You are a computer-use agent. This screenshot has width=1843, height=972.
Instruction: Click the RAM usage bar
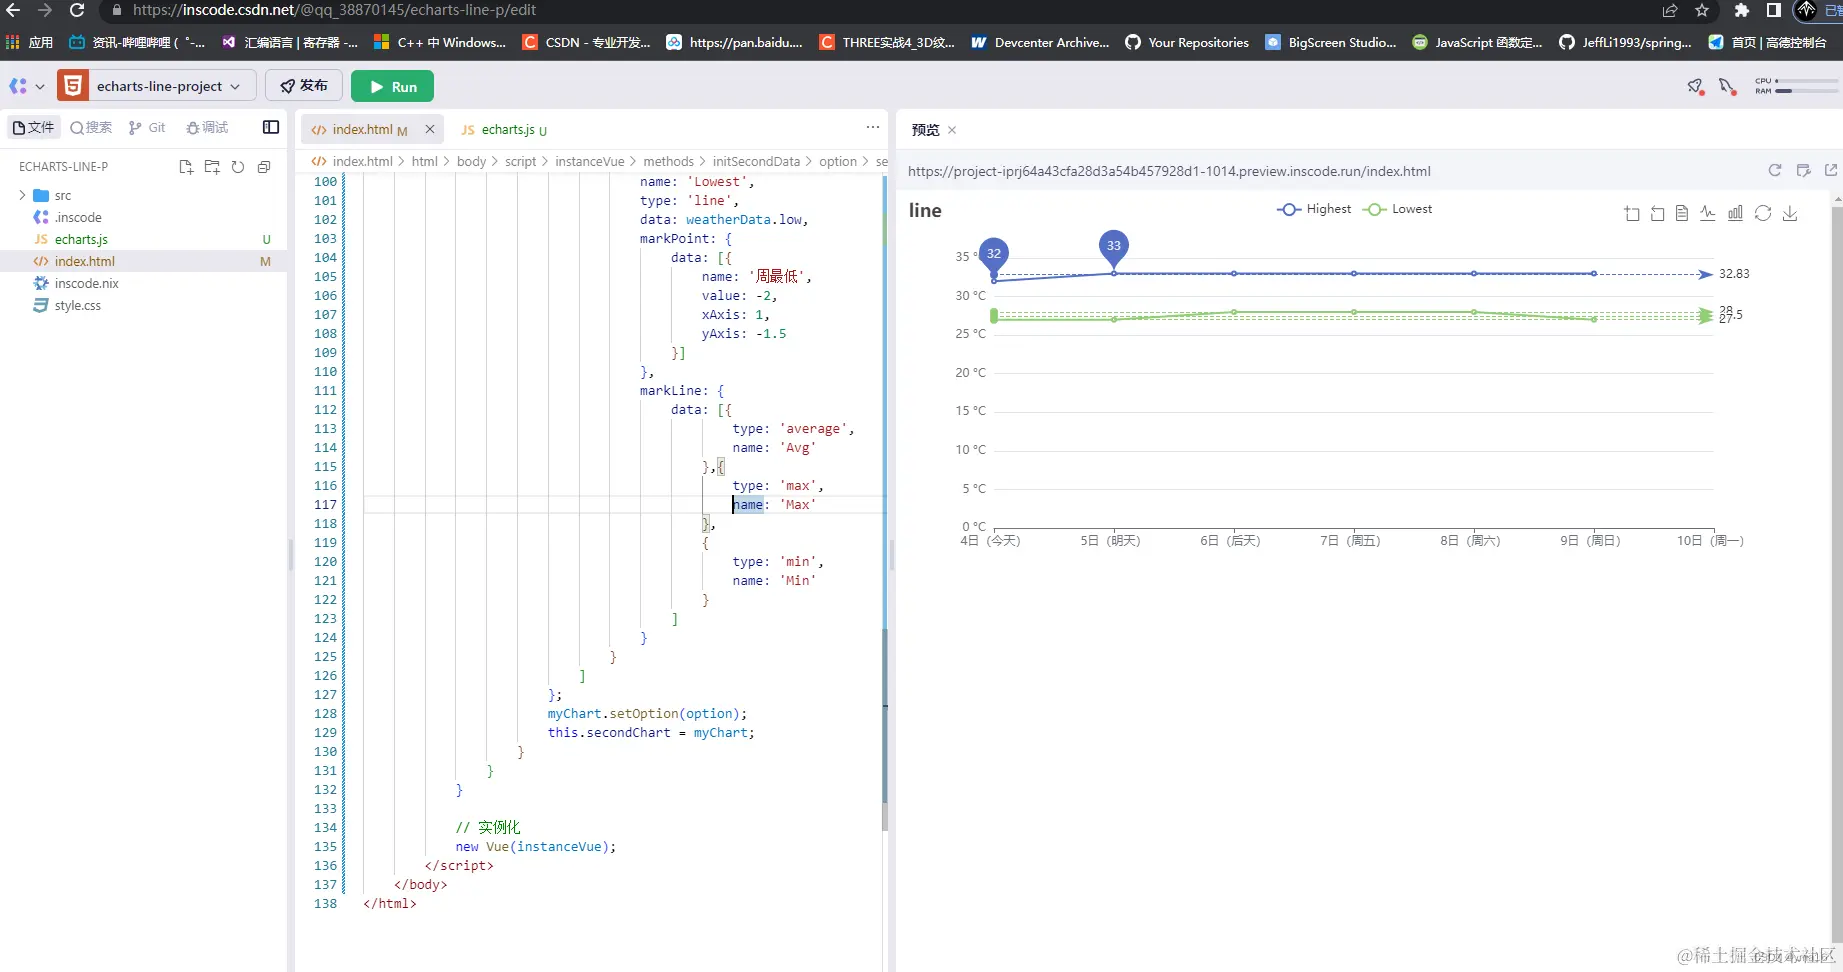(x=1806, y=91)
